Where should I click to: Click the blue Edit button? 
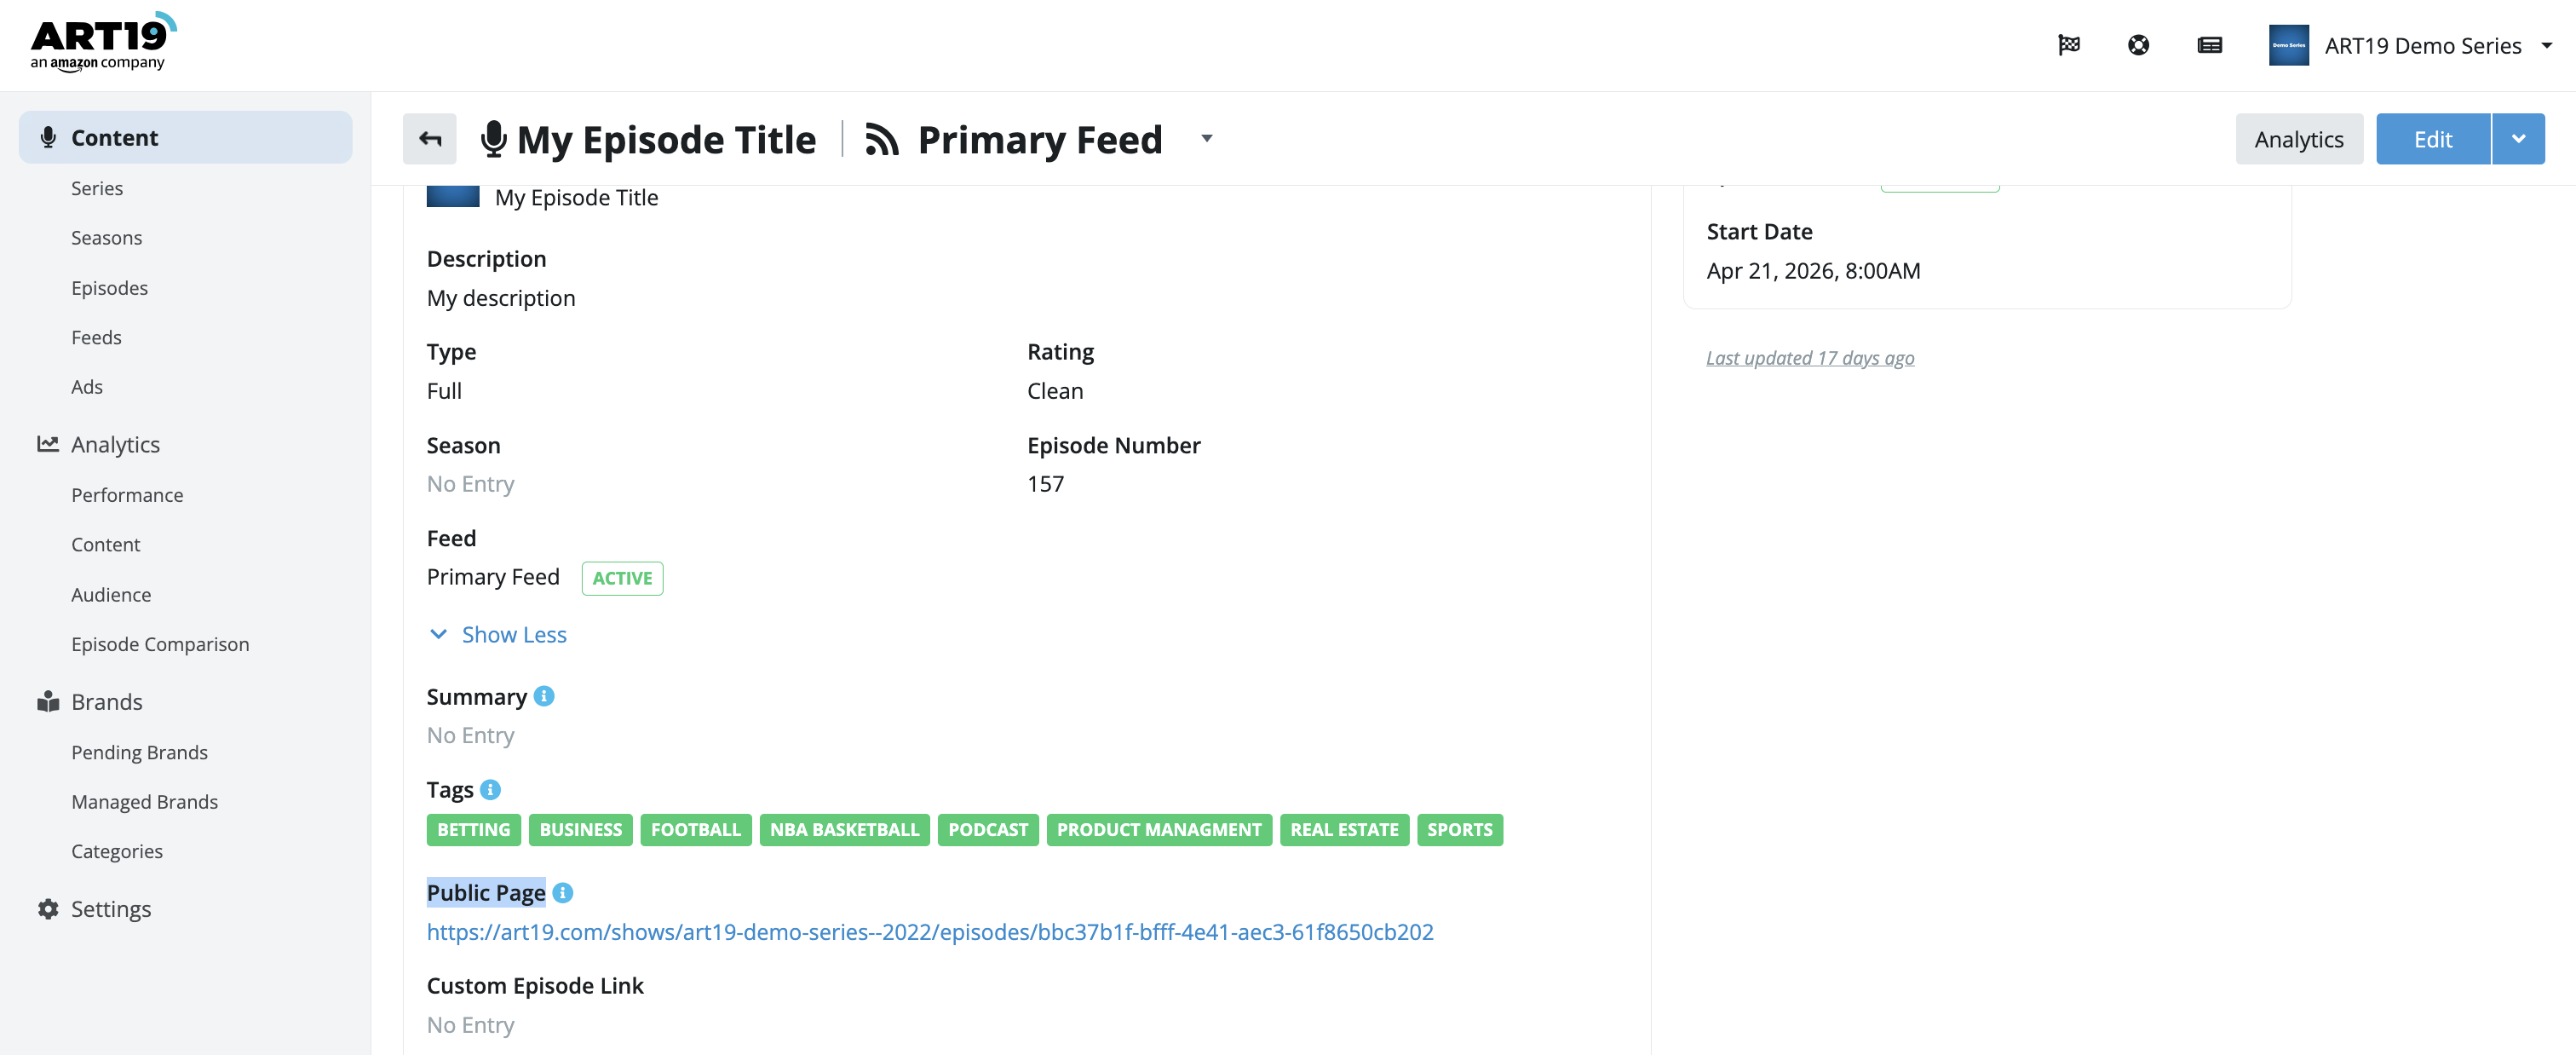[x=2432, y=139]
